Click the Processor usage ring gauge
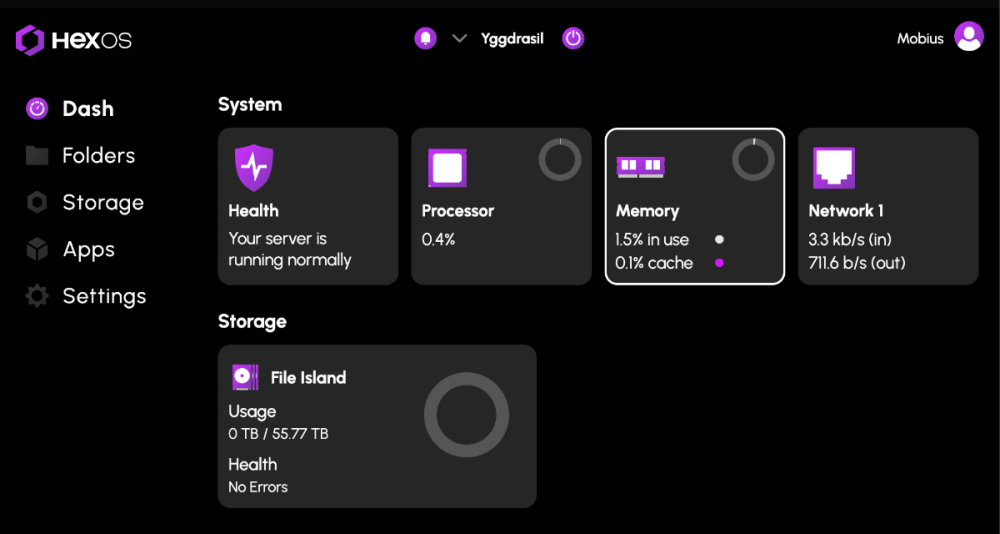Viewport: 1000px width, 534px height. [560, 160]
